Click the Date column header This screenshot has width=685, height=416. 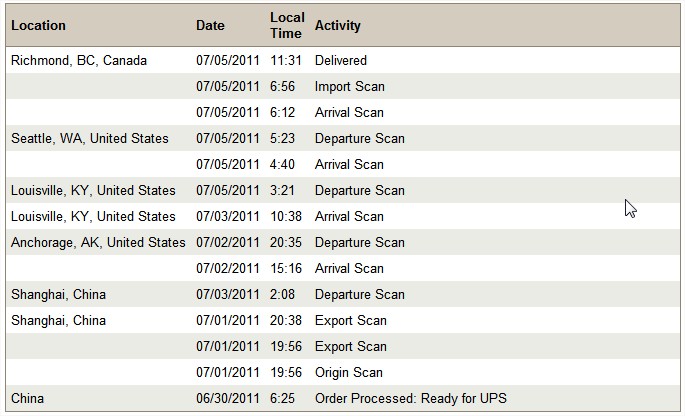point(210,25)
